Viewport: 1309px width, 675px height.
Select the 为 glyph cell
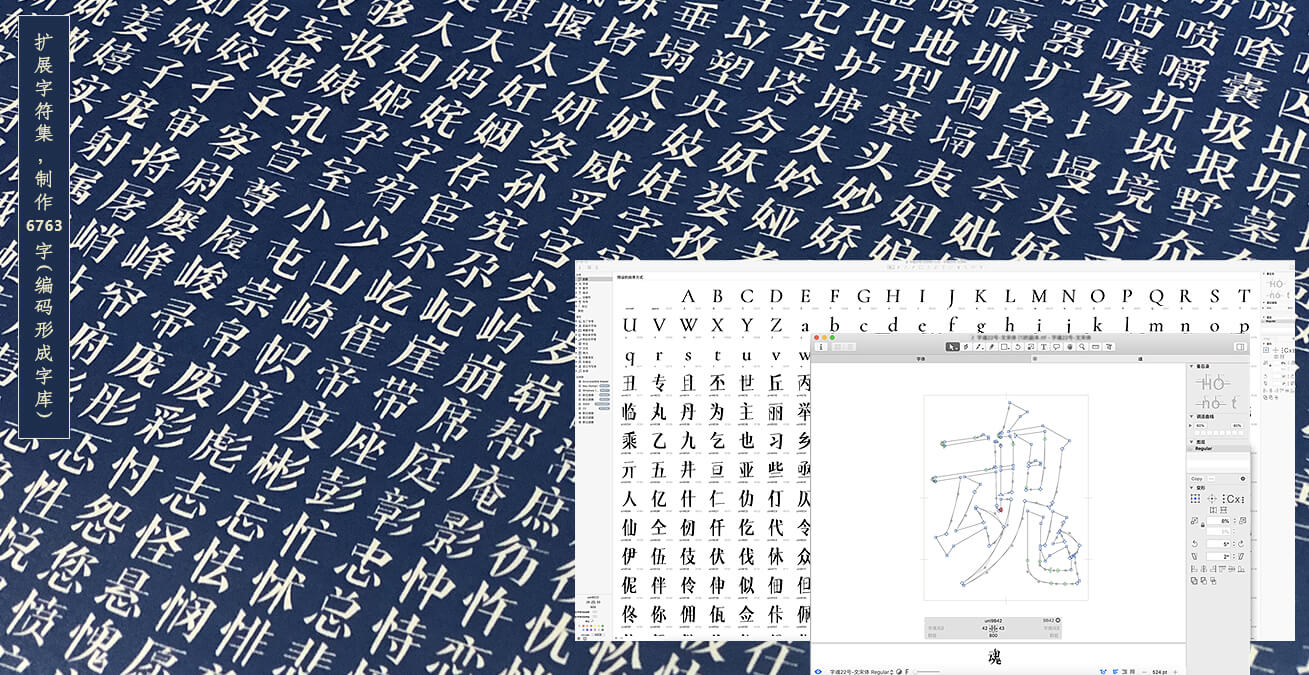click(717, 411)
